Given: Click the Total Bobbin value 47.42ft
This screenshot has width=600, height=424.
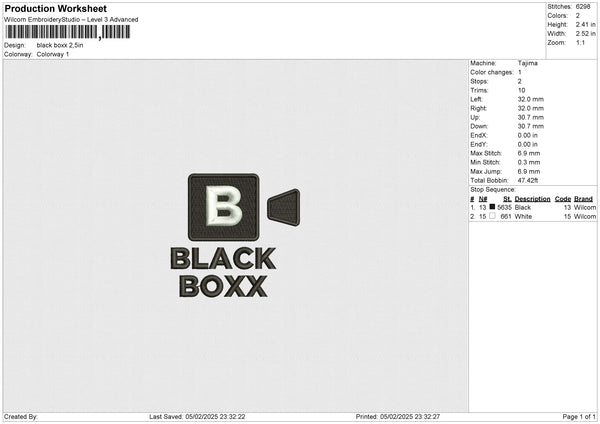Looking at the screenshot, I should tap(528, 180).
